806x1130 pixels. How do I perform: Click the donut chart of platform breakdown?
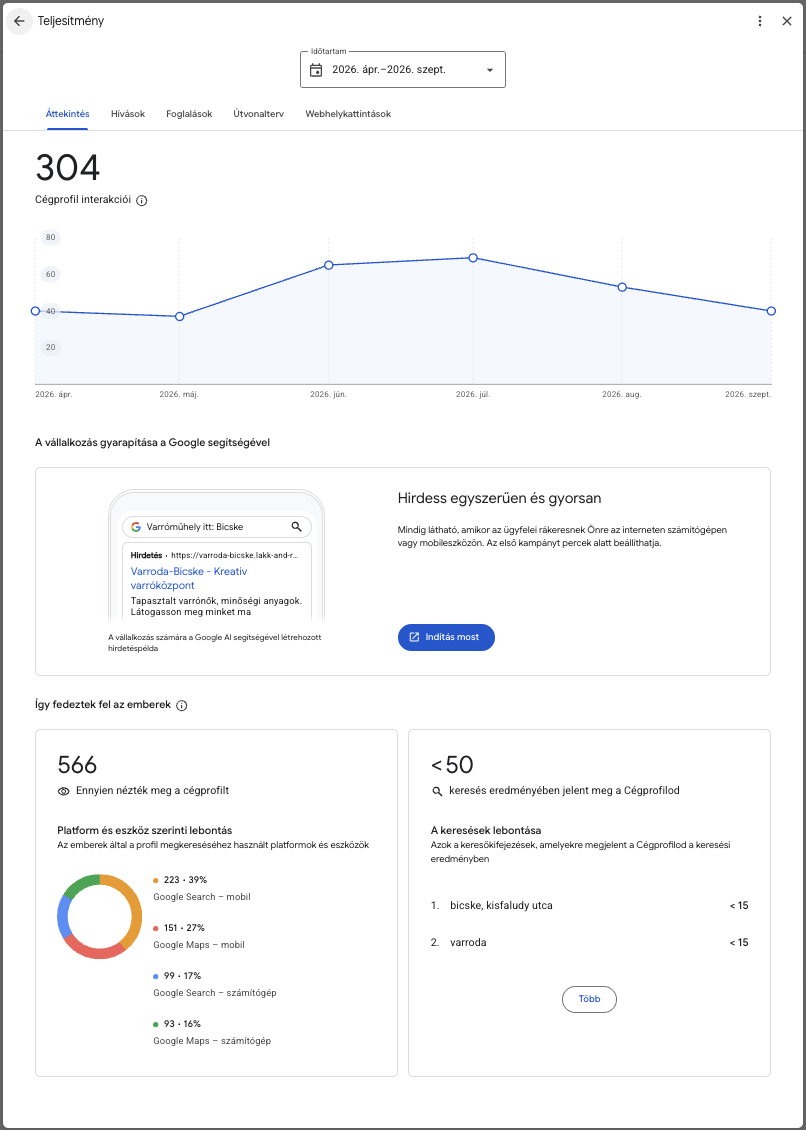click(99, 917)
